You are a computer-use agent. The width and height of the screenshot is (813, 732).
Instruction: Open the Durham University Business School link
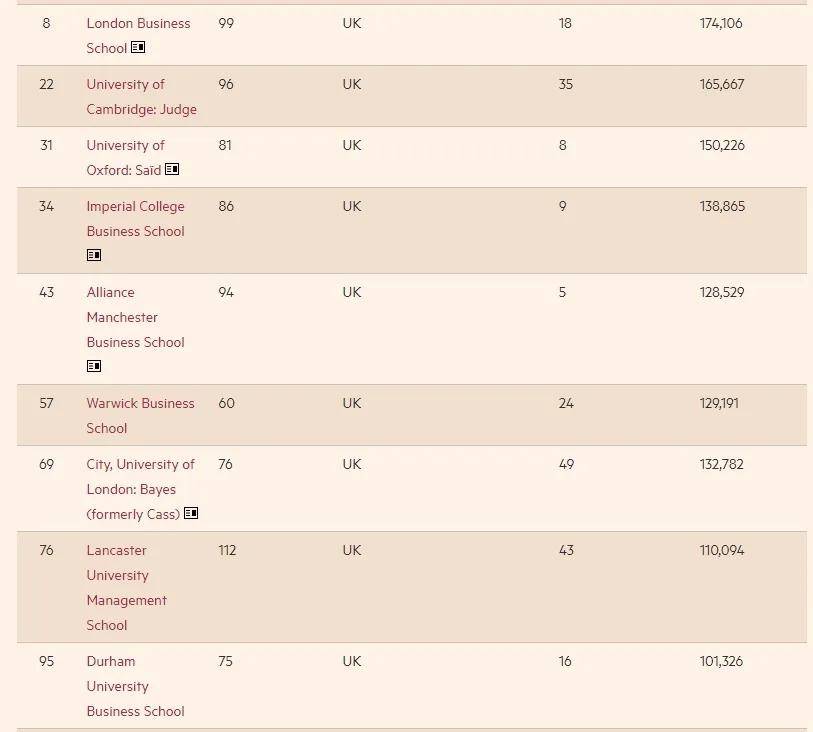(135, 686)
